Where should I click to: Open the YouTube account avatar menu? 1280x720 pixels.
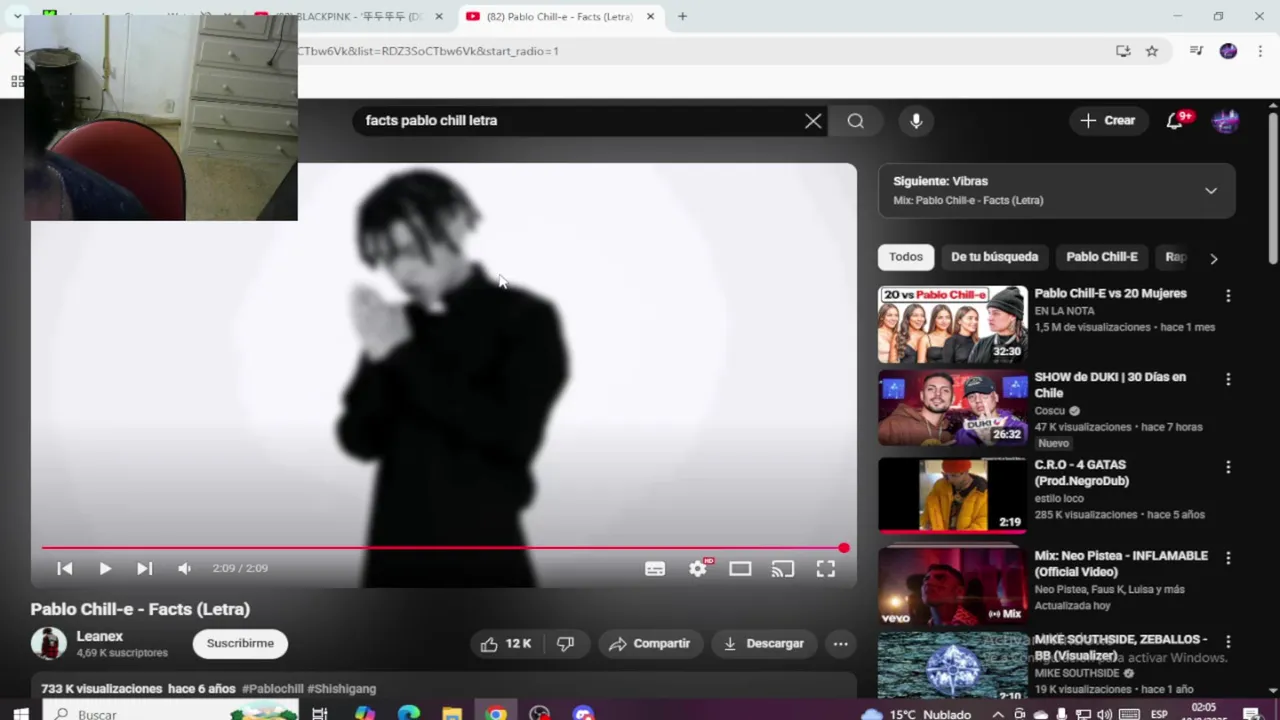[1226, 121]
